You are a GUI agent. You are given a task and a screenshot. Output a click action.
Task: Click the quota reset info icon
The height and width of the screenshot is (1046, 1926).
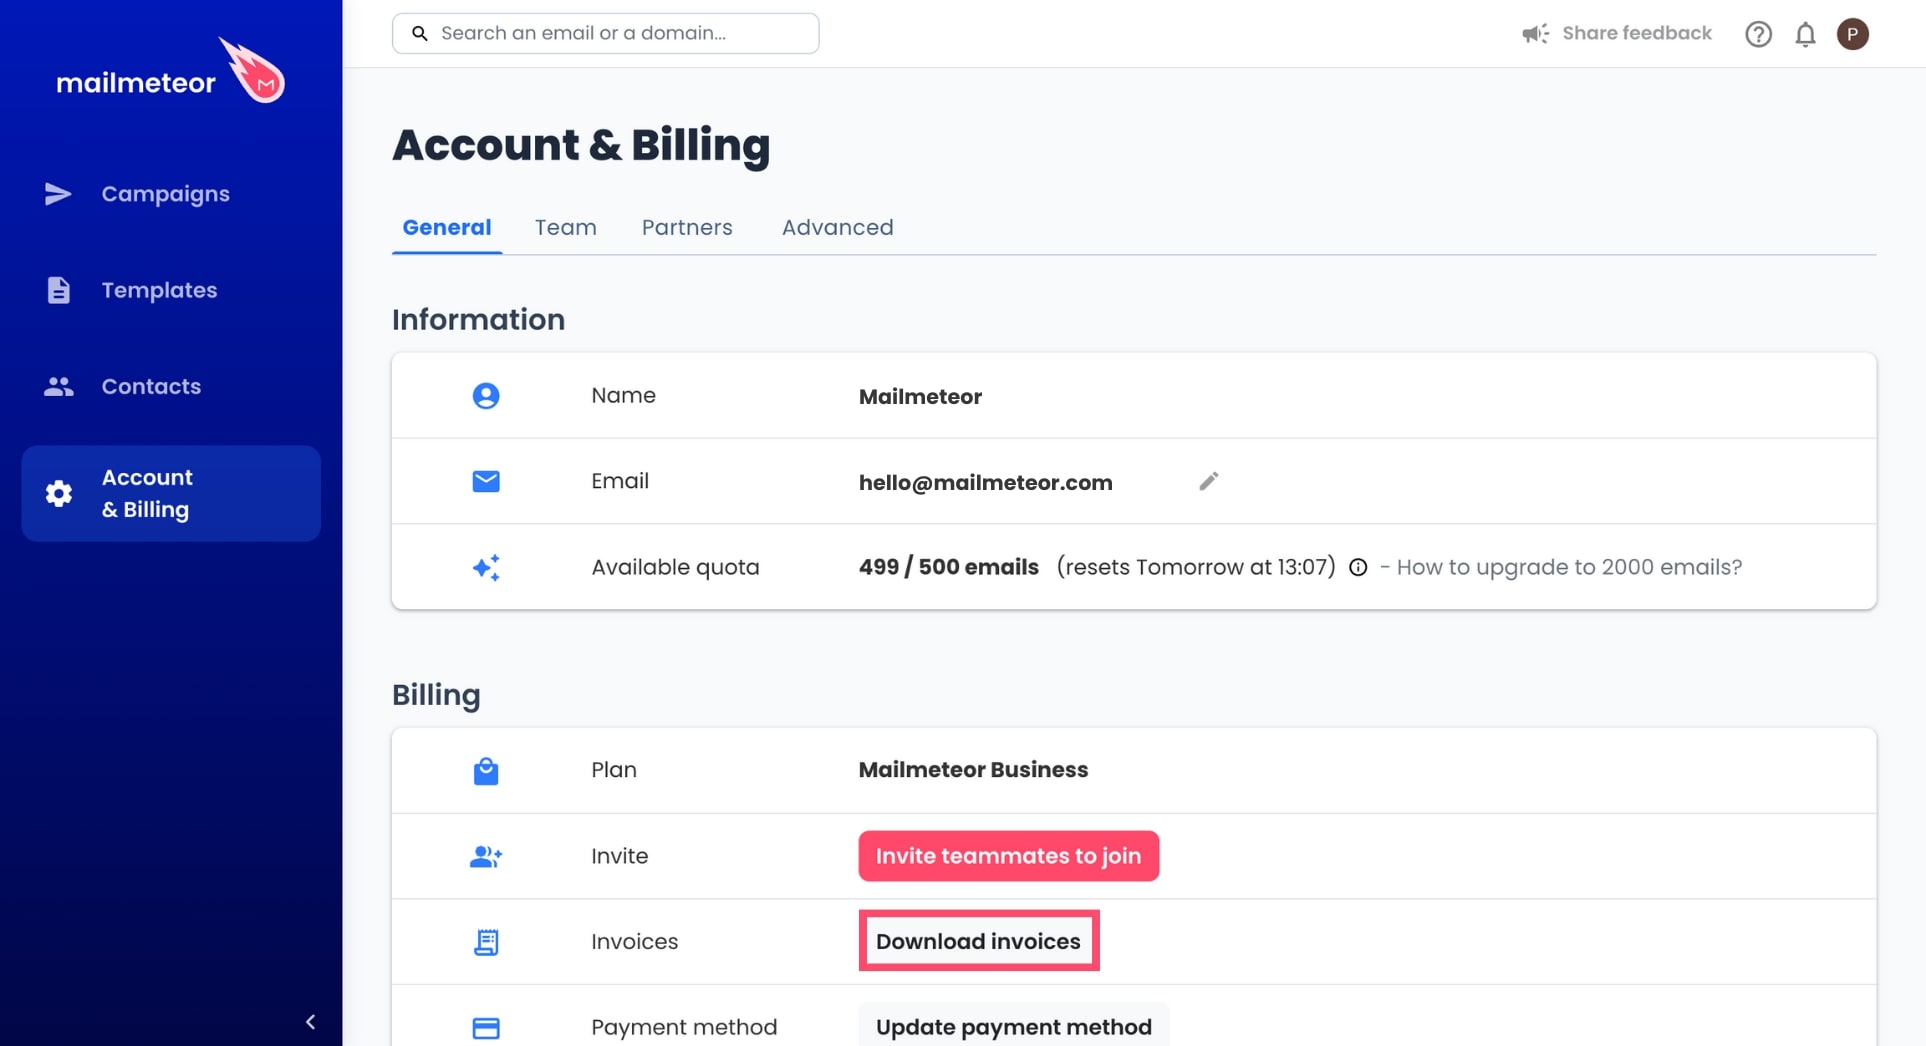[1358, 568]
